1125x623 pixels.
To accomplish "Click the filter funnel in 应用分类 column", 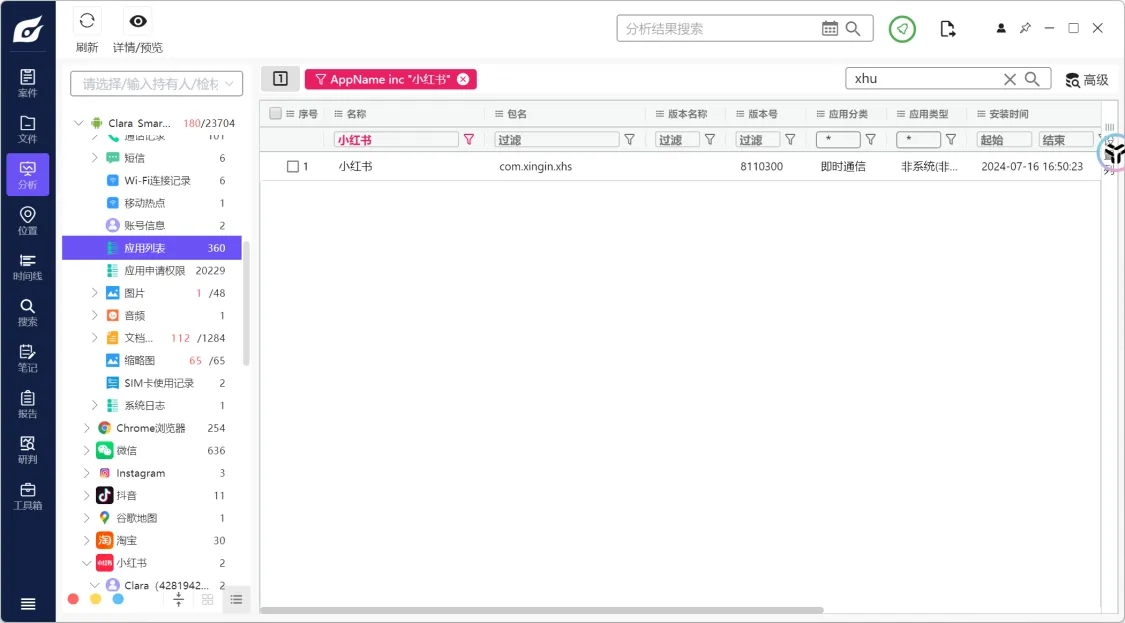I will pyautogui.click(x=870, y=139).
